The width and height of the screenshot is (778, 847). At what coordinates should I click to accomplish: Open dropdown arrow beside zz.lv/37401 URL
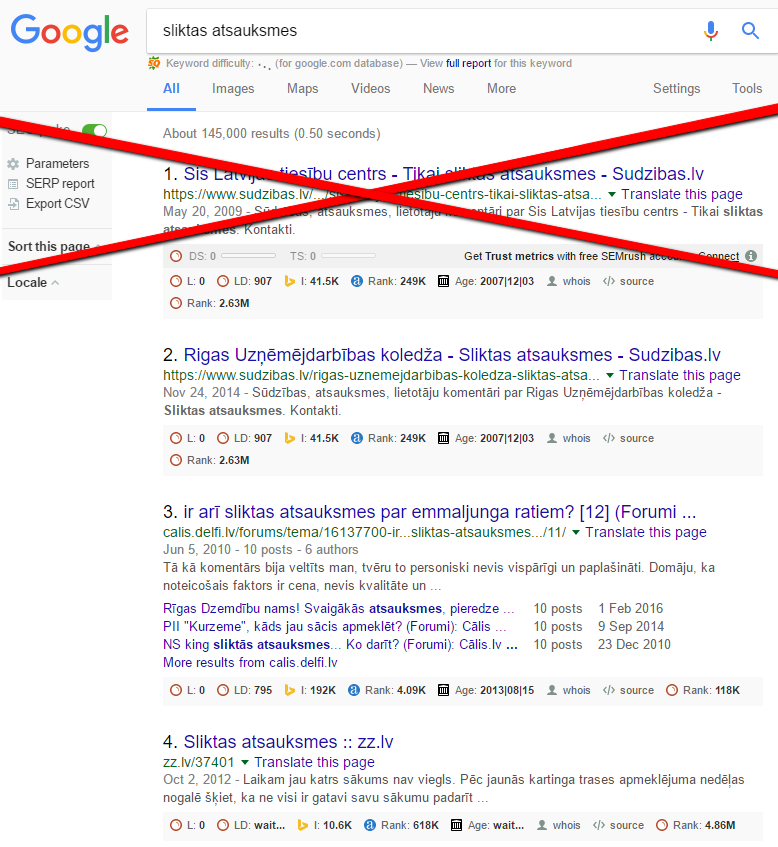coord(245,762)
